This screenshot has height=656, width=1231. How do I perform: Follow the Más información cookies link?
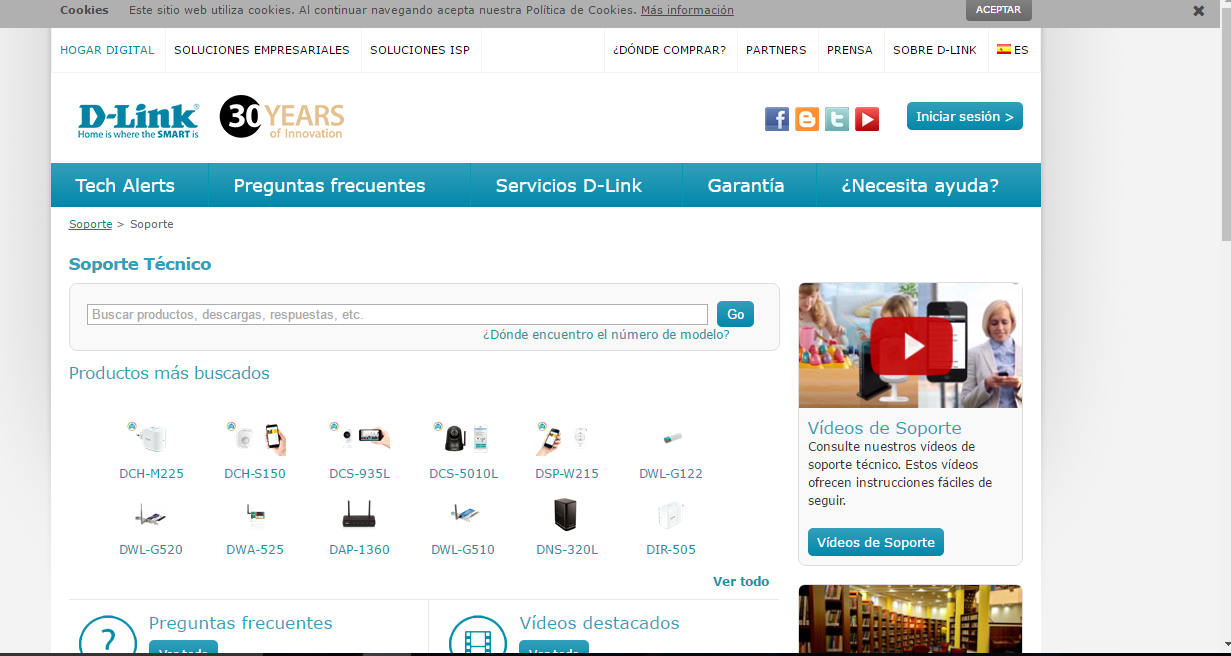(687, 10)
